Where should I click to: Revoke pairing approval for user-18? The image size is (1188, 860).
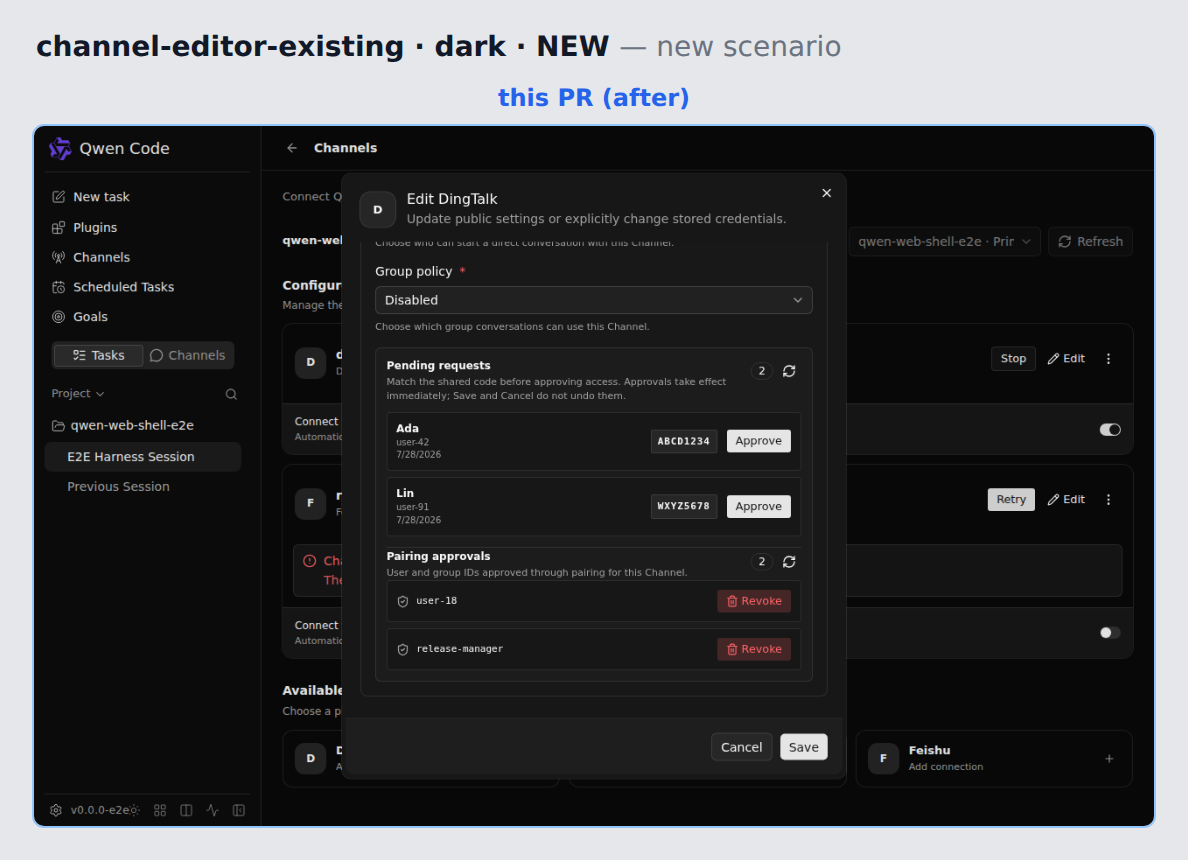754,601
